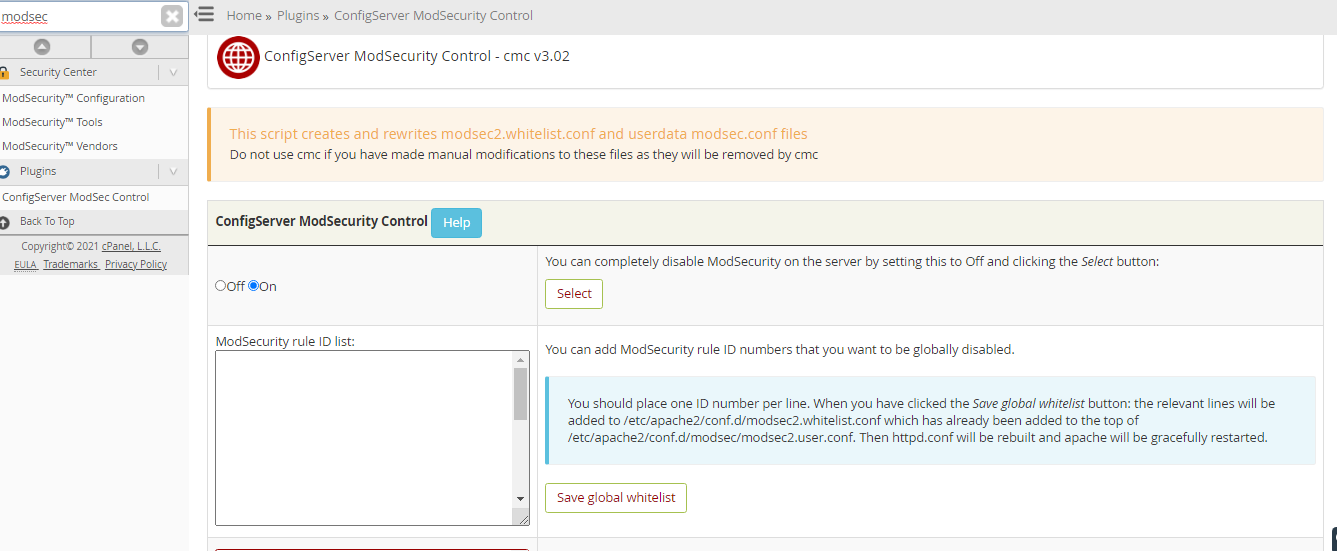Click 'globally disabled' description text
Screen dimensions: 1337x551
(780, 349)
